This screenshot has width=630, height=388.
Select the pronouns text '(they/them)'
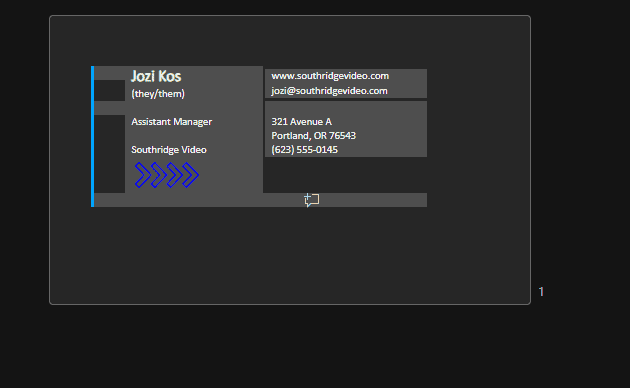pos(158,94)
